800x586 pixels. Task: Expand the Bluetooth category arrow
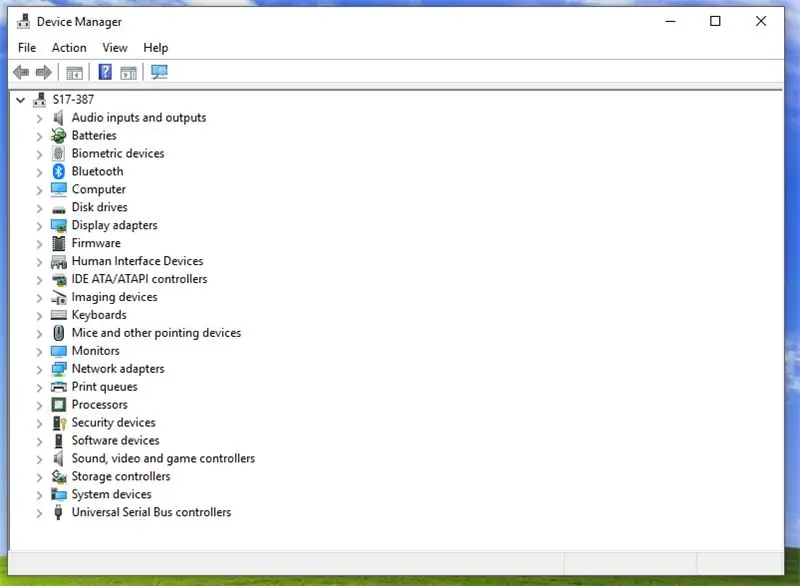click(39, 172)
